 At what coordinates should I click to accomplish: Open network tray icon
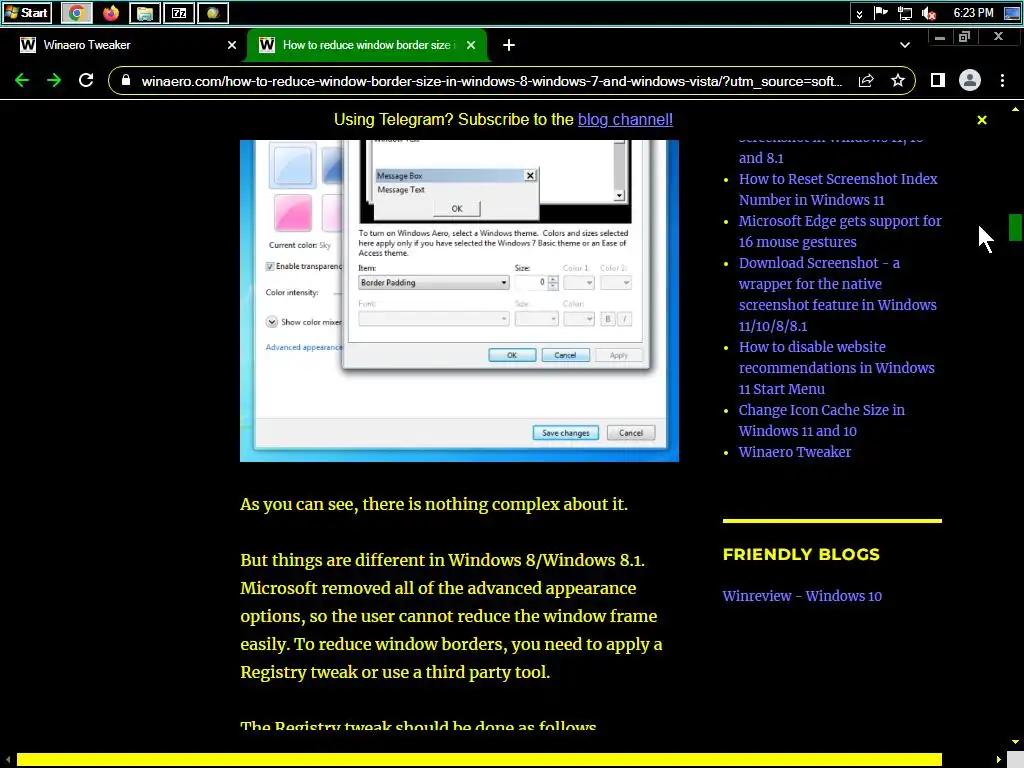click(904, 13)
